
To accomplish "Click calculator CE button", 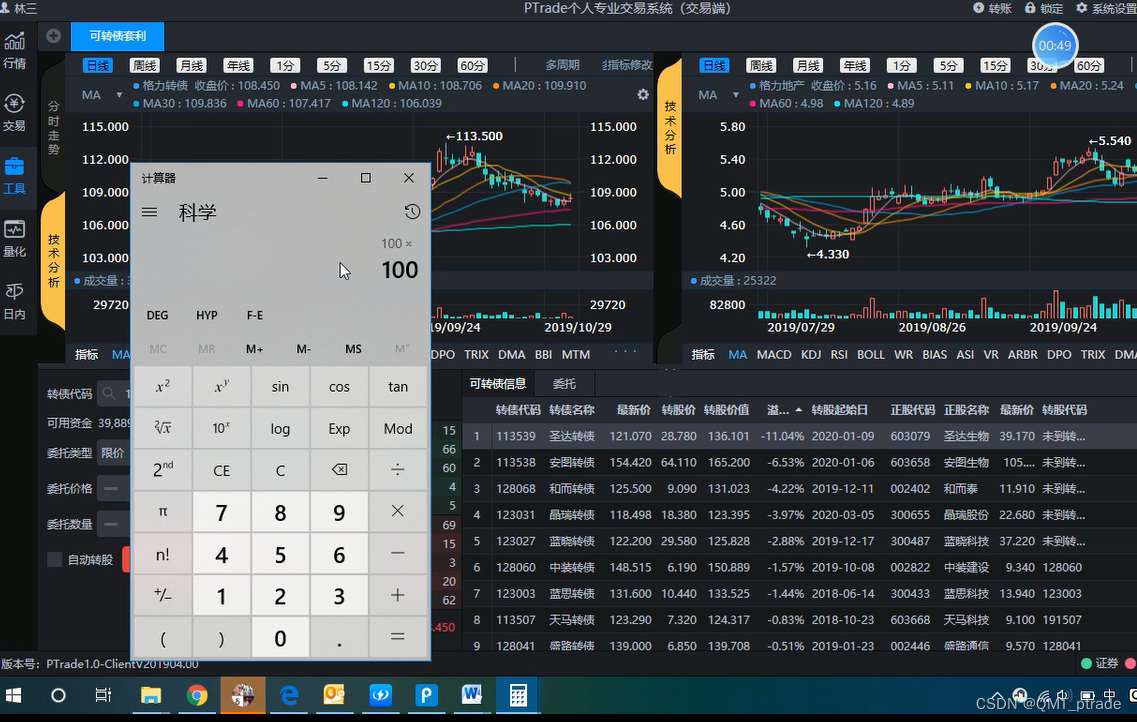I will (x=221, y=470).
